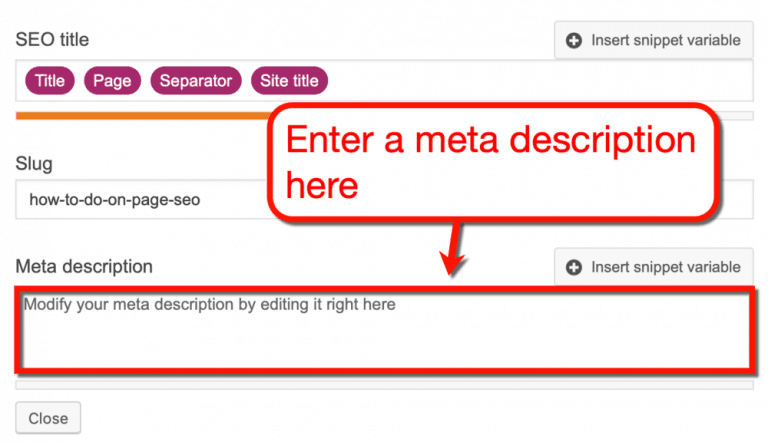Open Insert snippet variable for SEO title
Viewport: 768px width, 442px height.
[653, 41]
